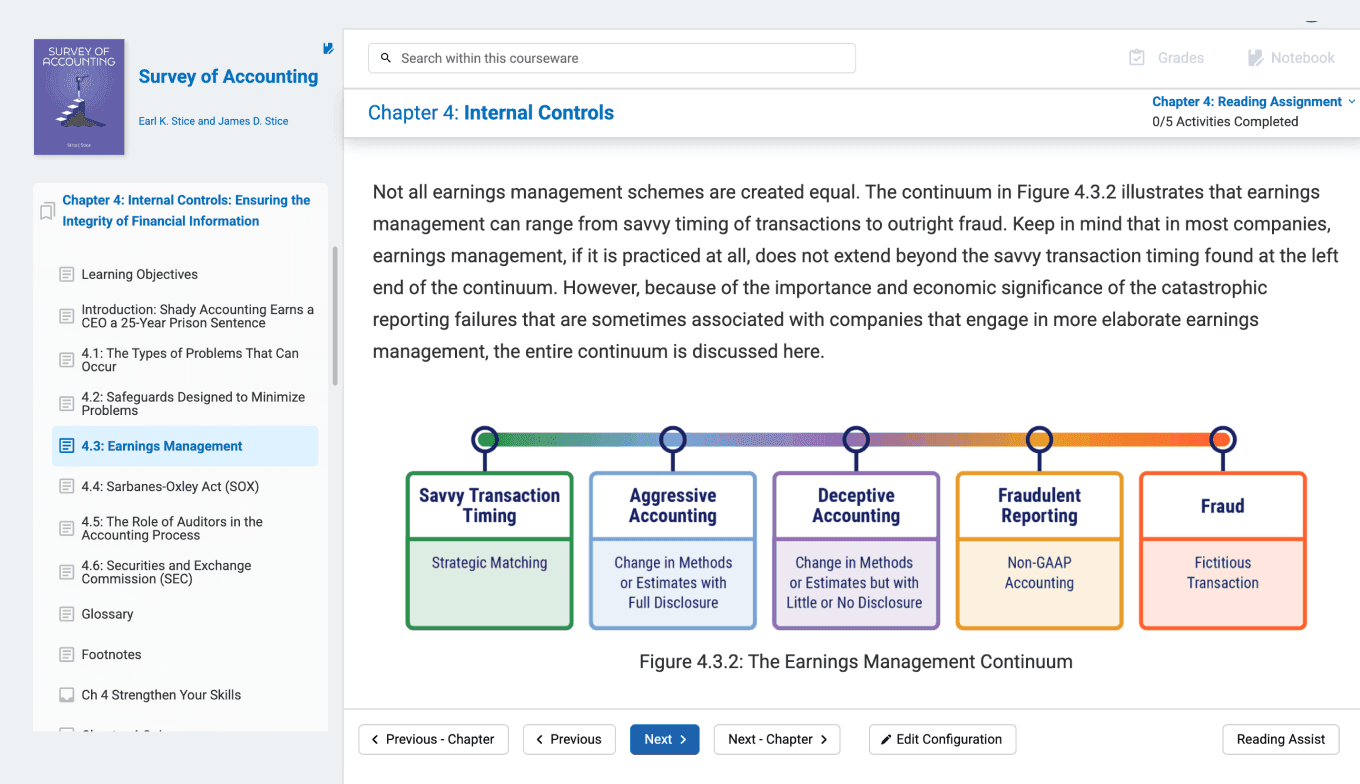Viewport: 1360px width, 784px height.
Task: Click the Fraudulent Reporting box
Action: (x=1040, y=551)
